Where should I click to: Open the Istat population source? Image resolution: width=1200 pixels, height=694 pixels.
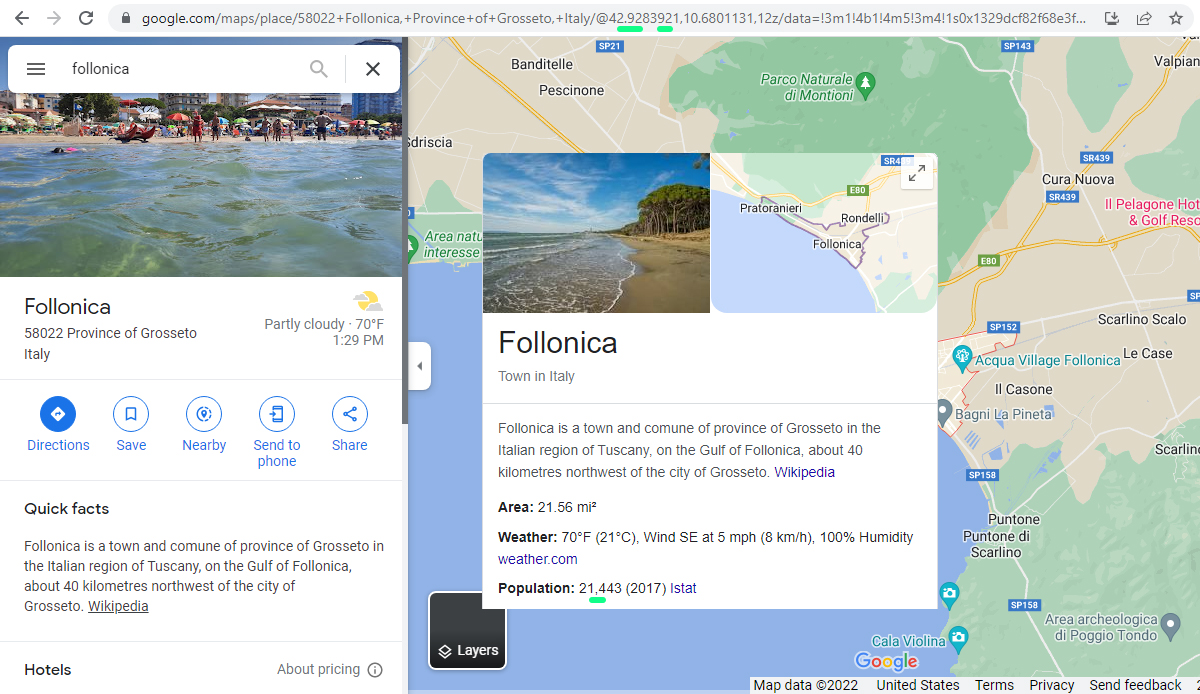click(682, 588)
